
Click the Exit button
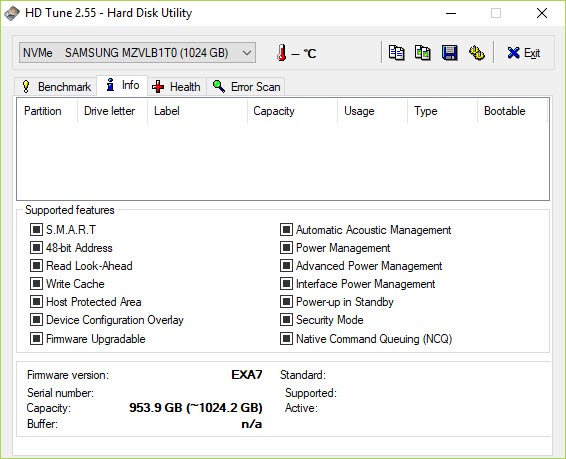click(523, 53)
